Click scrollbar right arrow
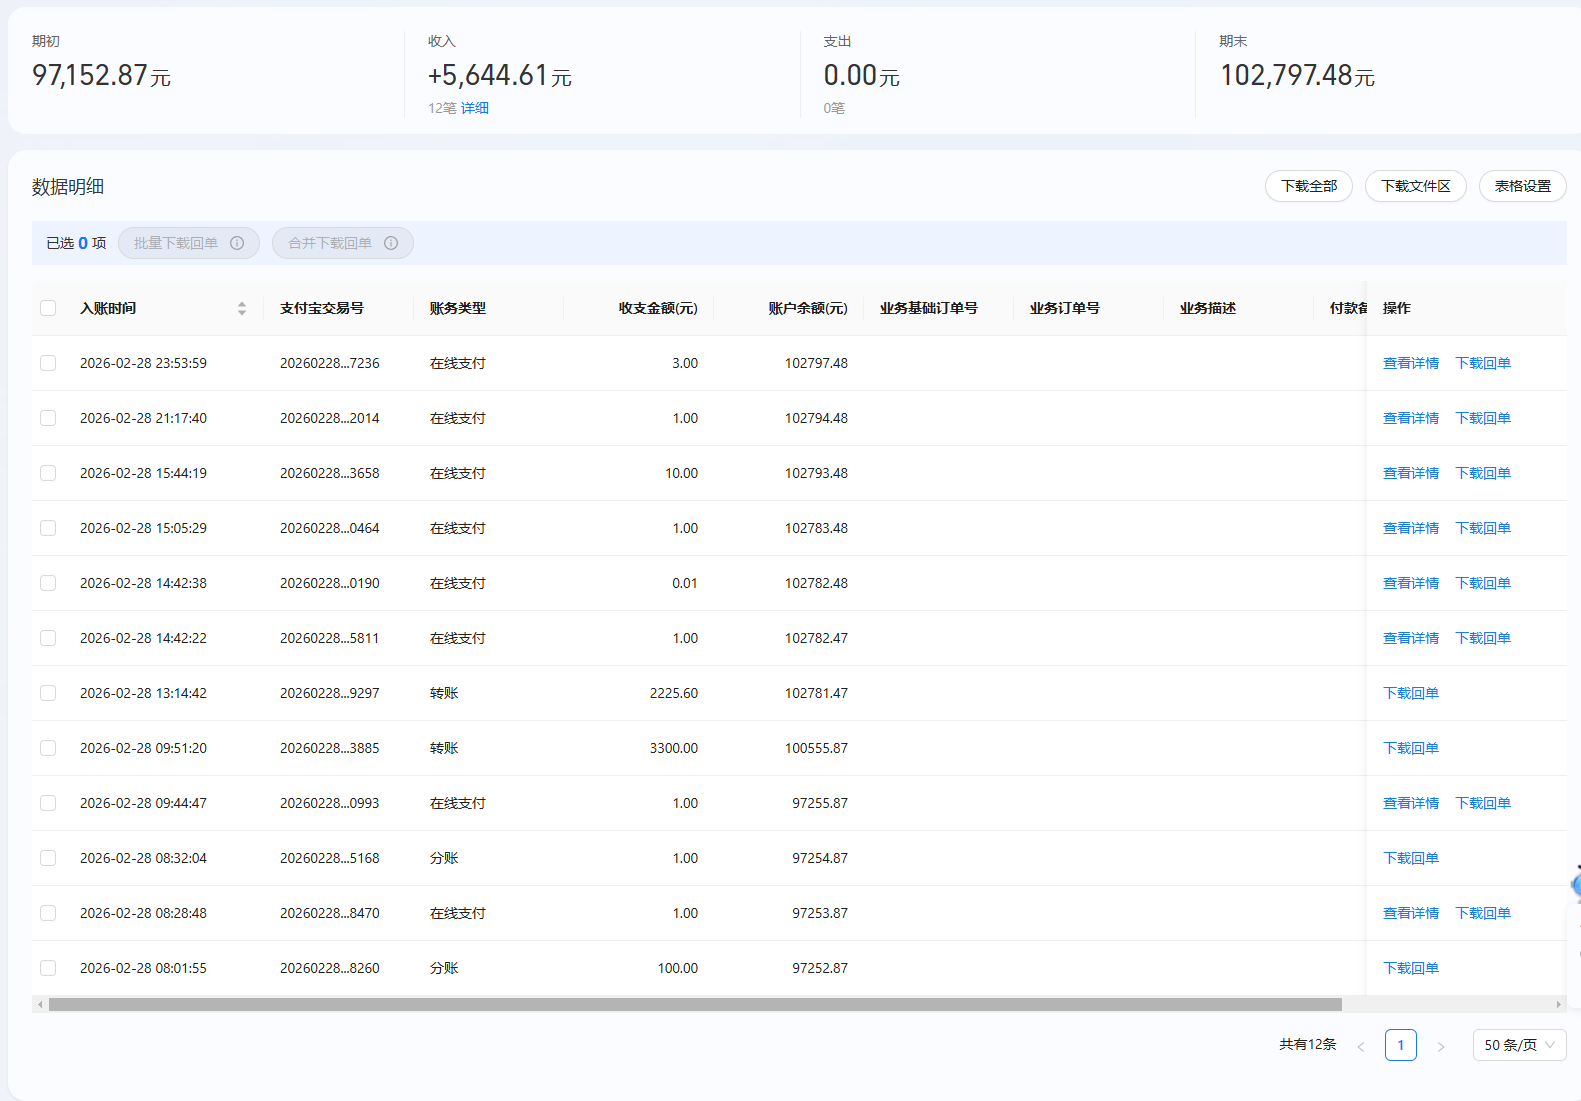1581x1101 pixels. tap(1558, 1004)
